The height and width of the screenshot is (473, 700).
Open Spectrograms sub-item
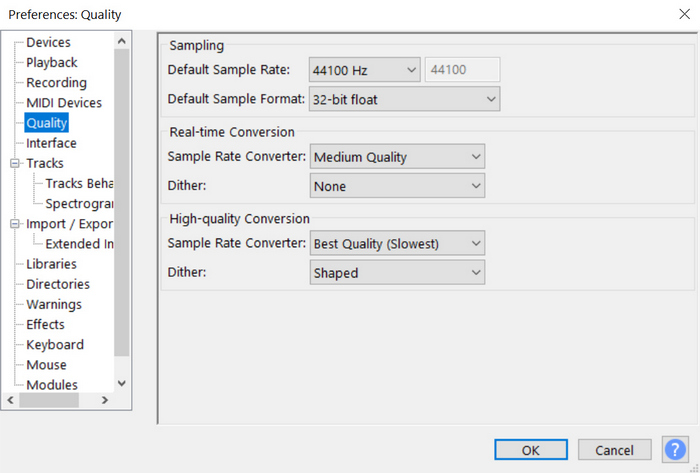79,203
